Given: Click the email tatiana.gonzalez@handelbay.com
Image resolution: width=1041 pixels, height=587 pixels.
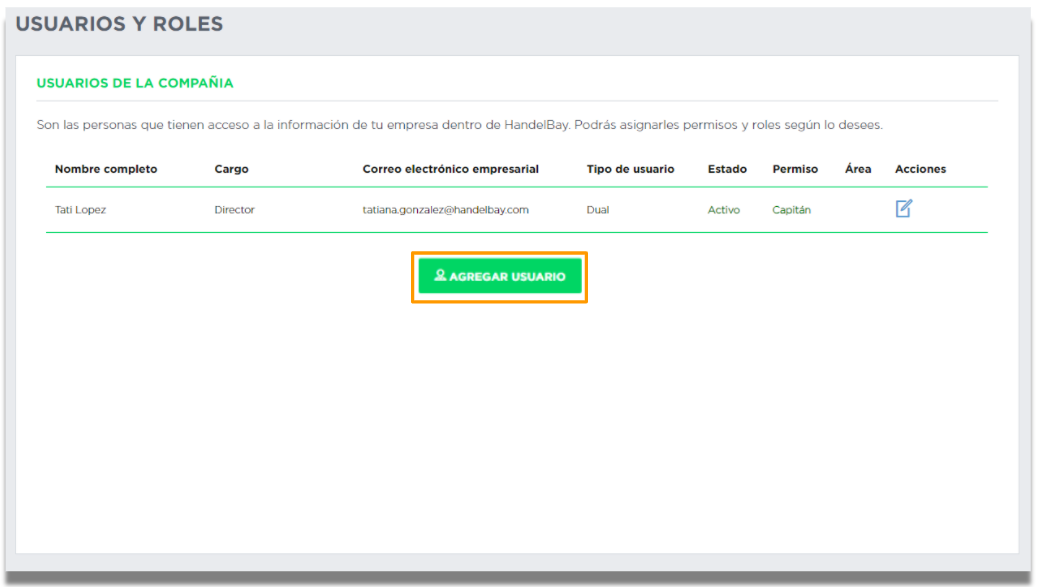Looking at the screenshot, I should (445, 210).
